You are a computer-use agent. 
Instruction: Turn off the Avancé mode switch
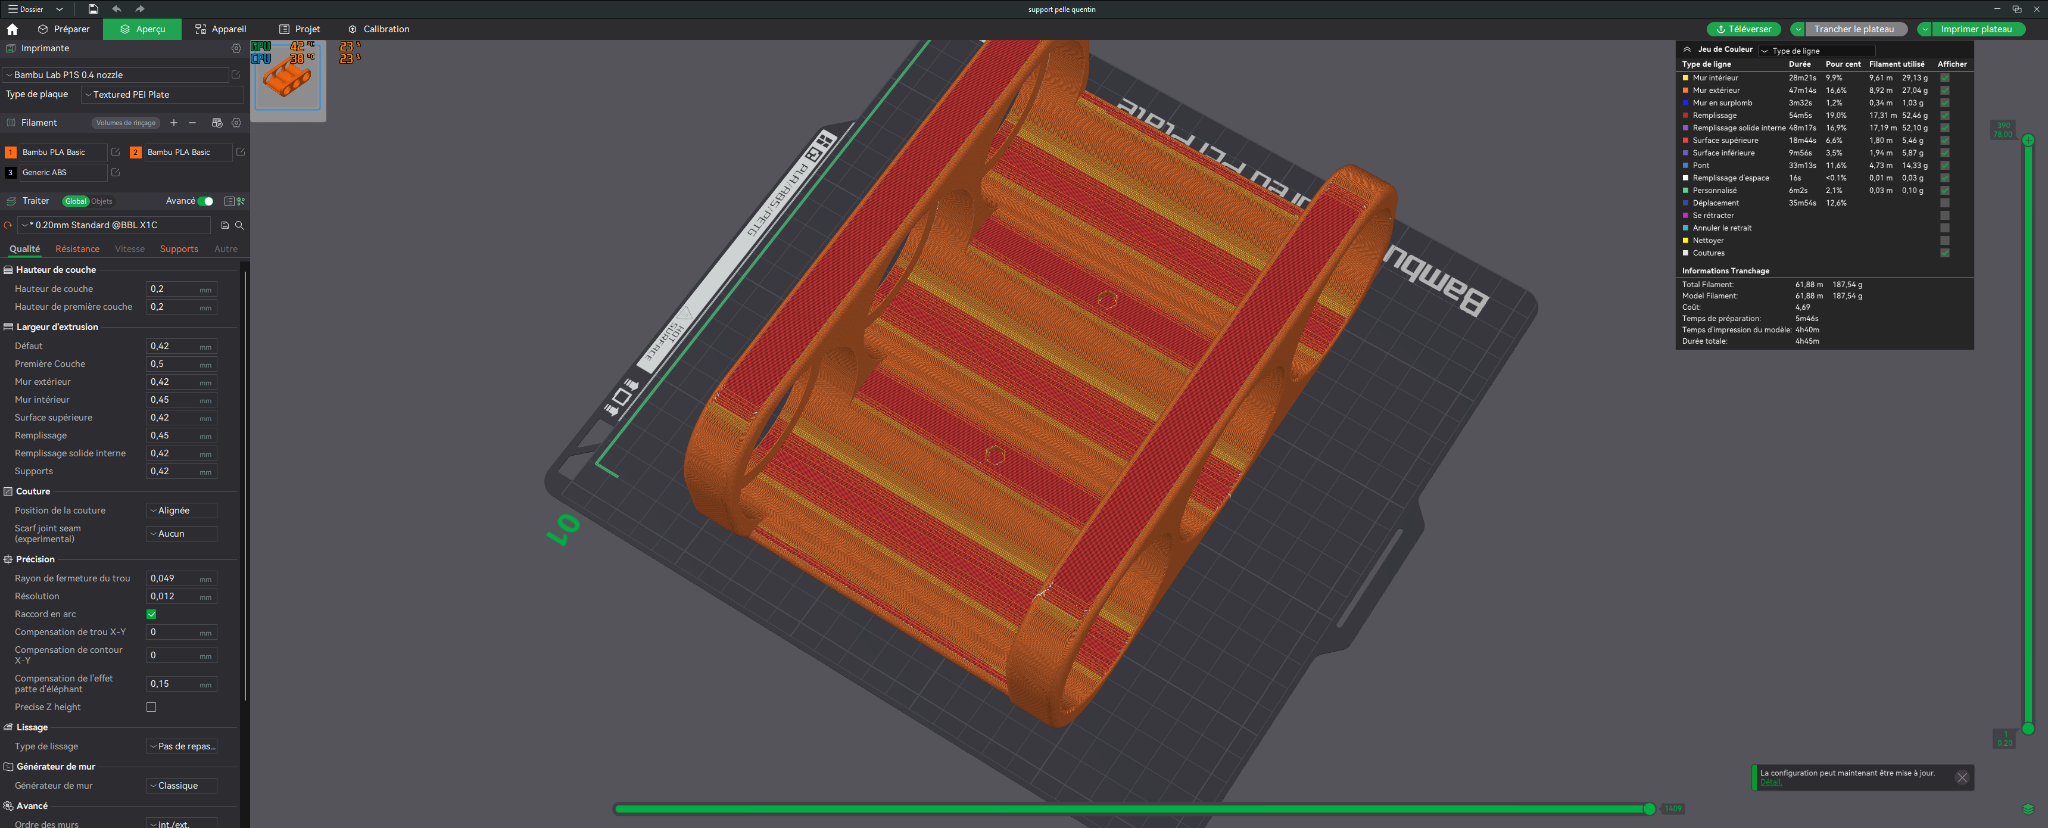click(205, 201)
